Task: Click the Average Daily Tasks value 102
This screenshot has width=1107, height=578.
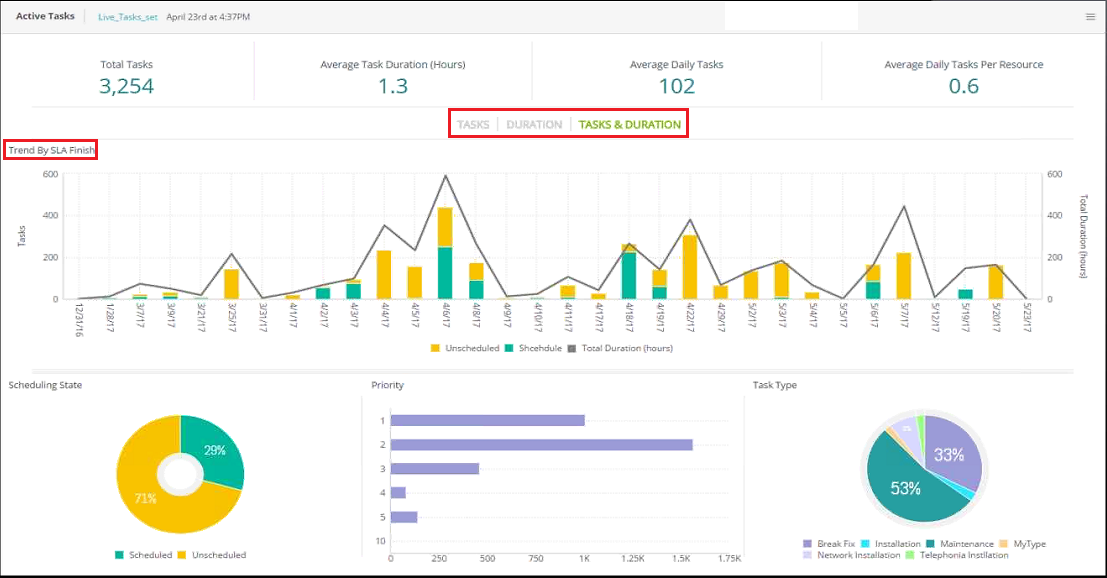Action: tap(676, 86)
